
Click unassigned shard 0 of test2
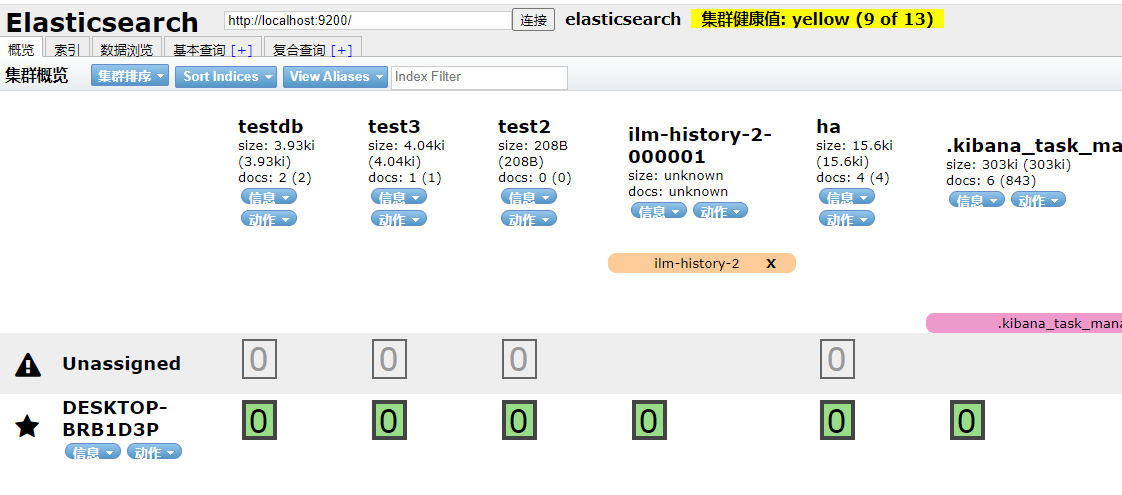coord(519,359)
